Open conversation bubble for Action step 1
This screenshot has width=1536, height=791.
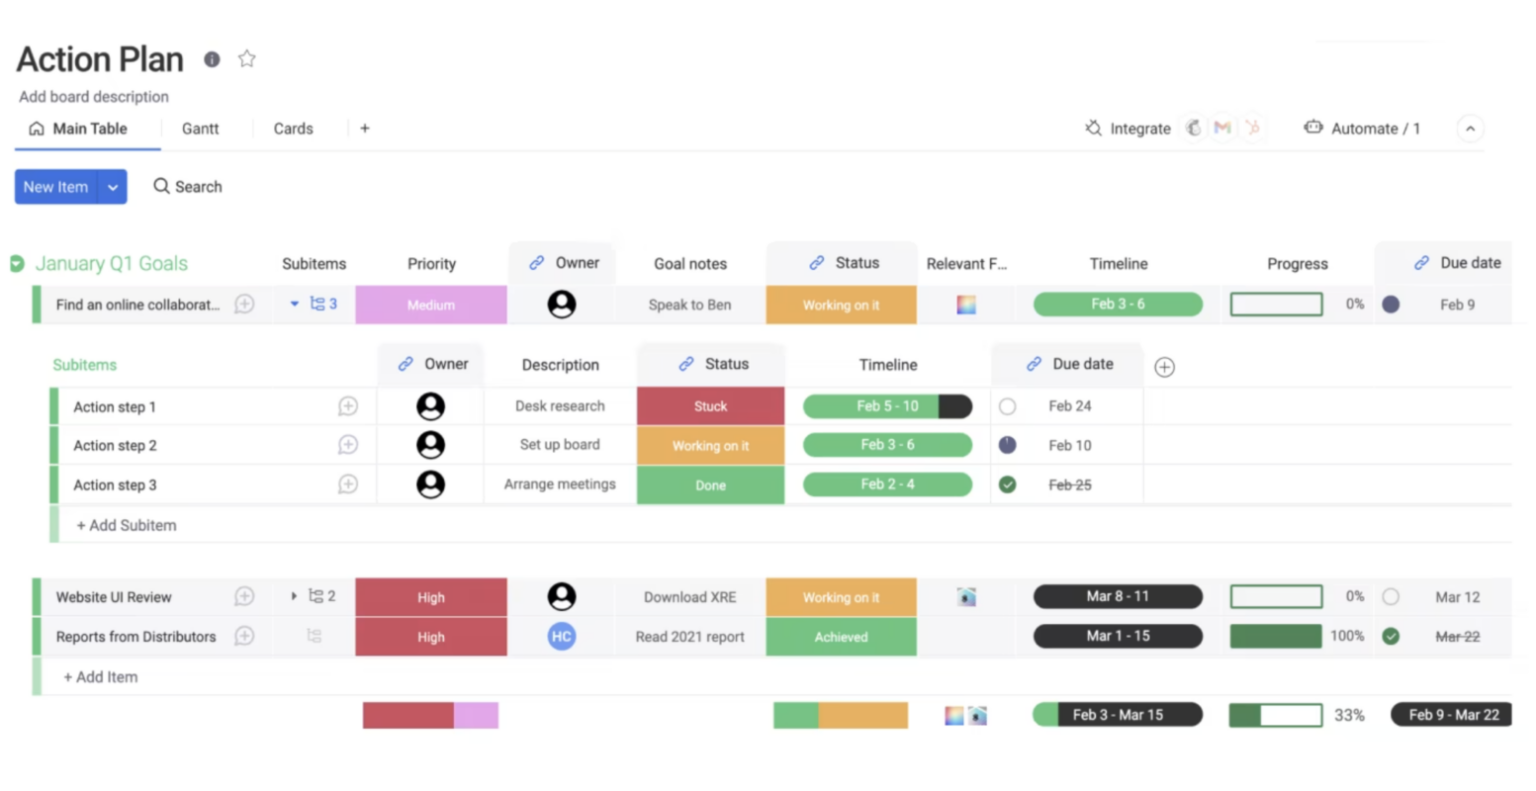tap(348, 406)
